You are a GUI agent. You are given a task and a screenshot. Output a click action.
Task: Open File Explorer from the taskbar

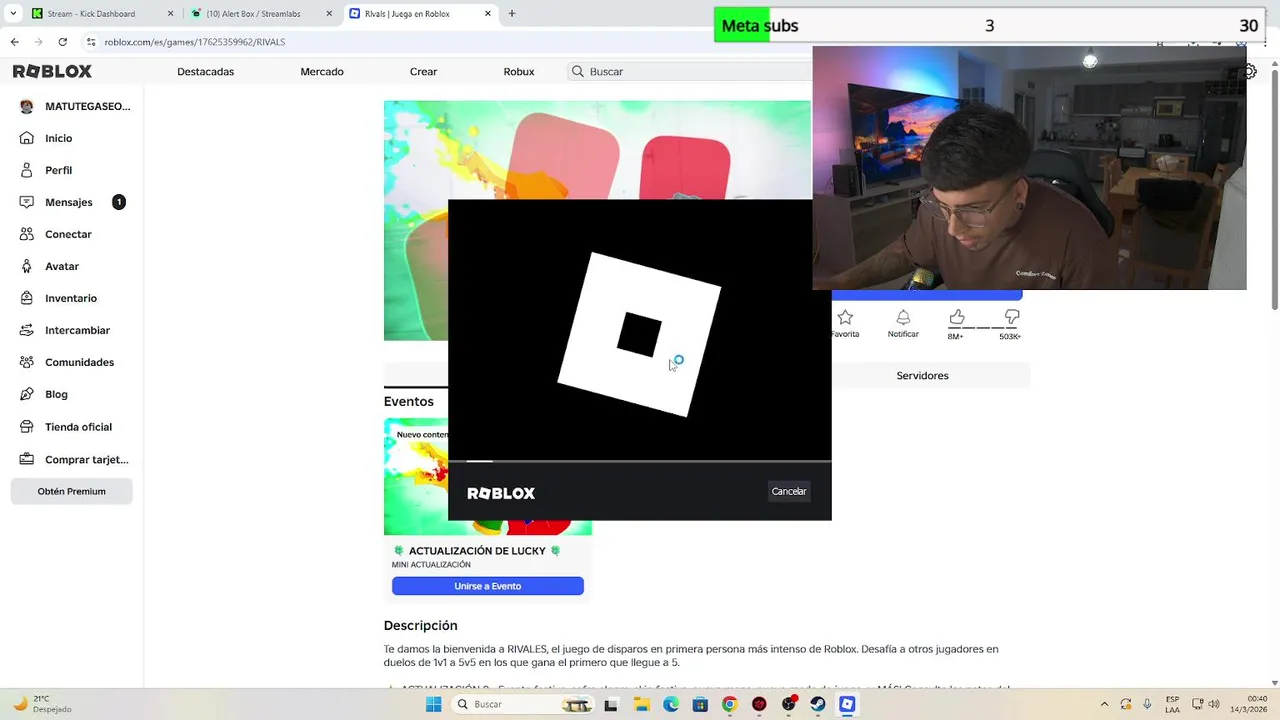click(x=641, y=704)
